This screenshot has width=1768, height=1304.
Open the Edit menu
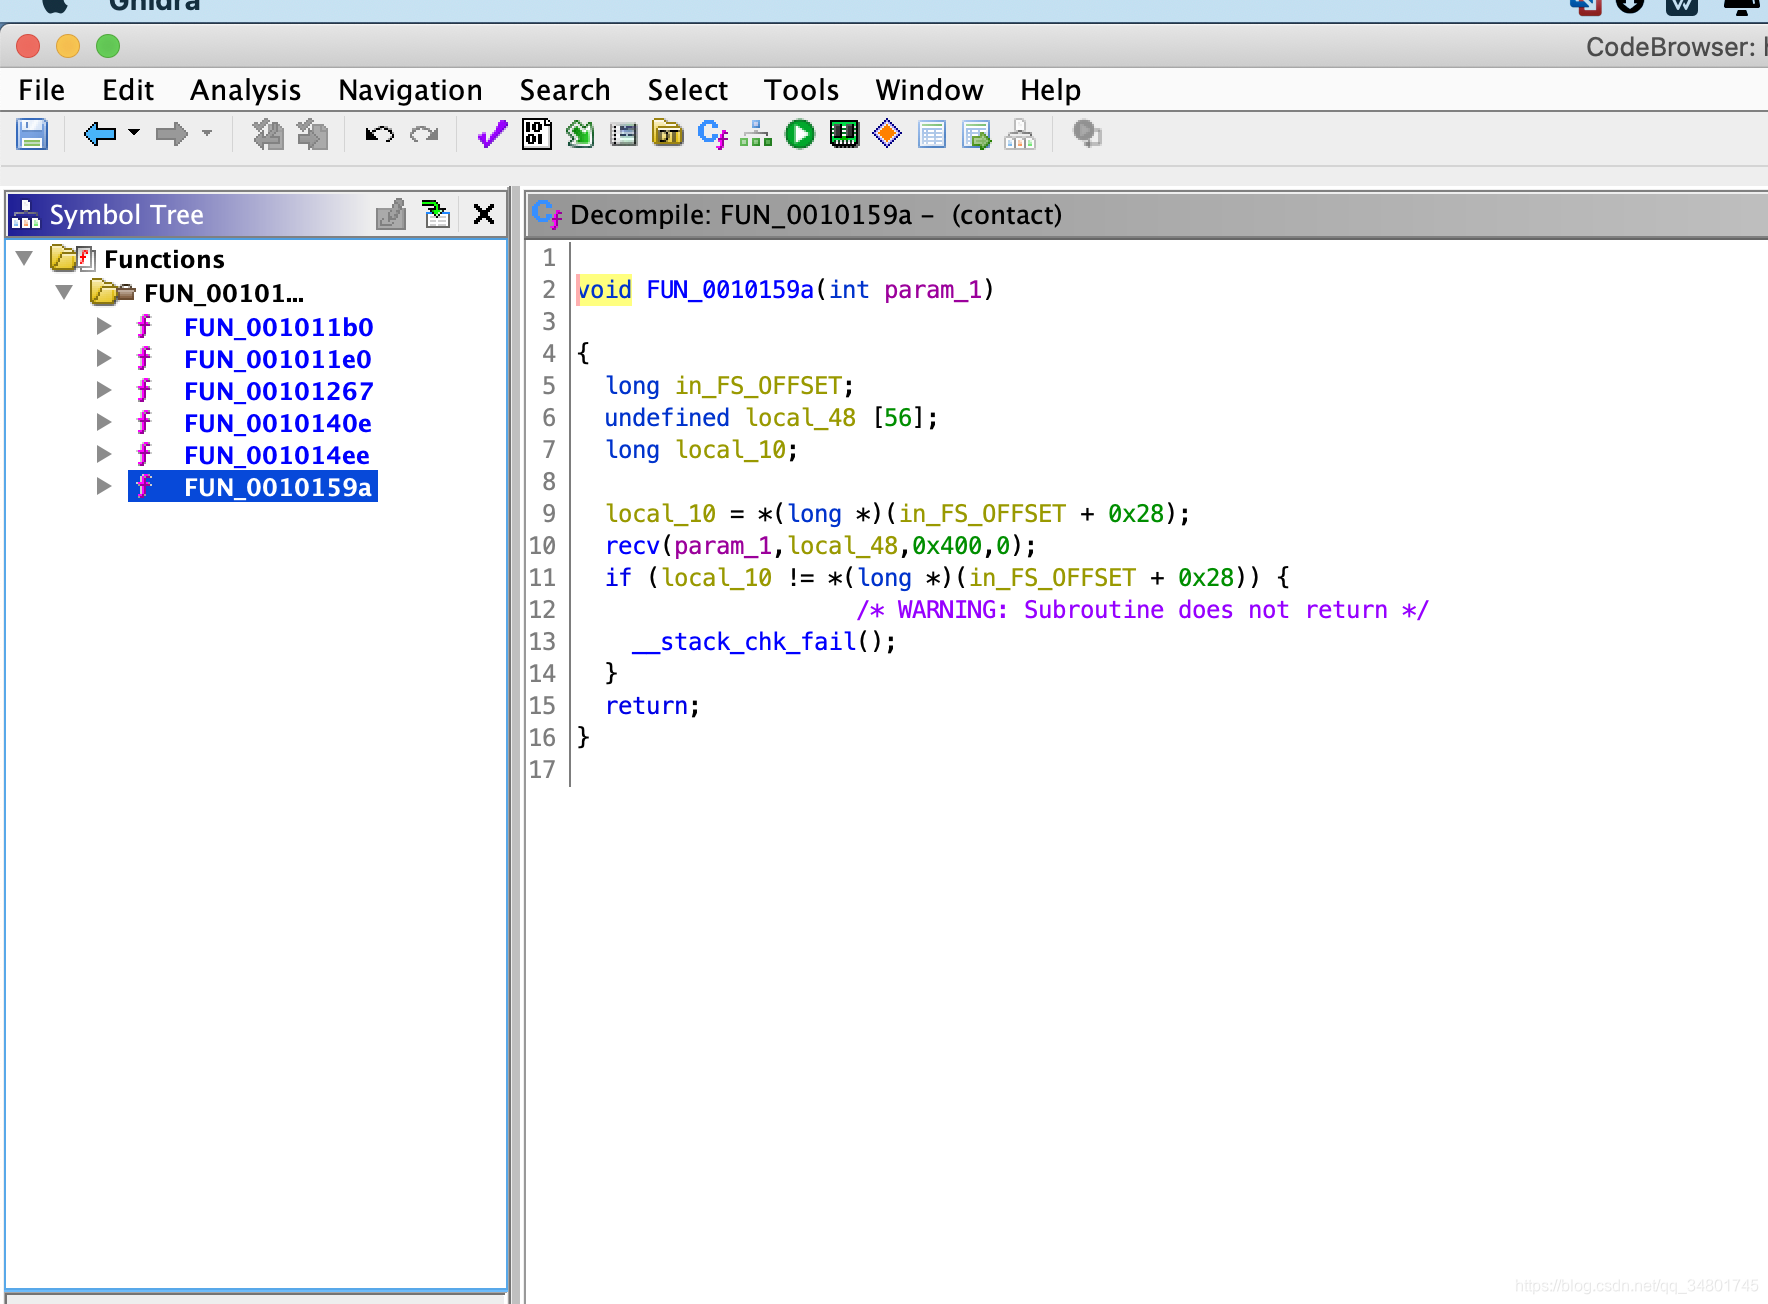(x=128, y=90)
